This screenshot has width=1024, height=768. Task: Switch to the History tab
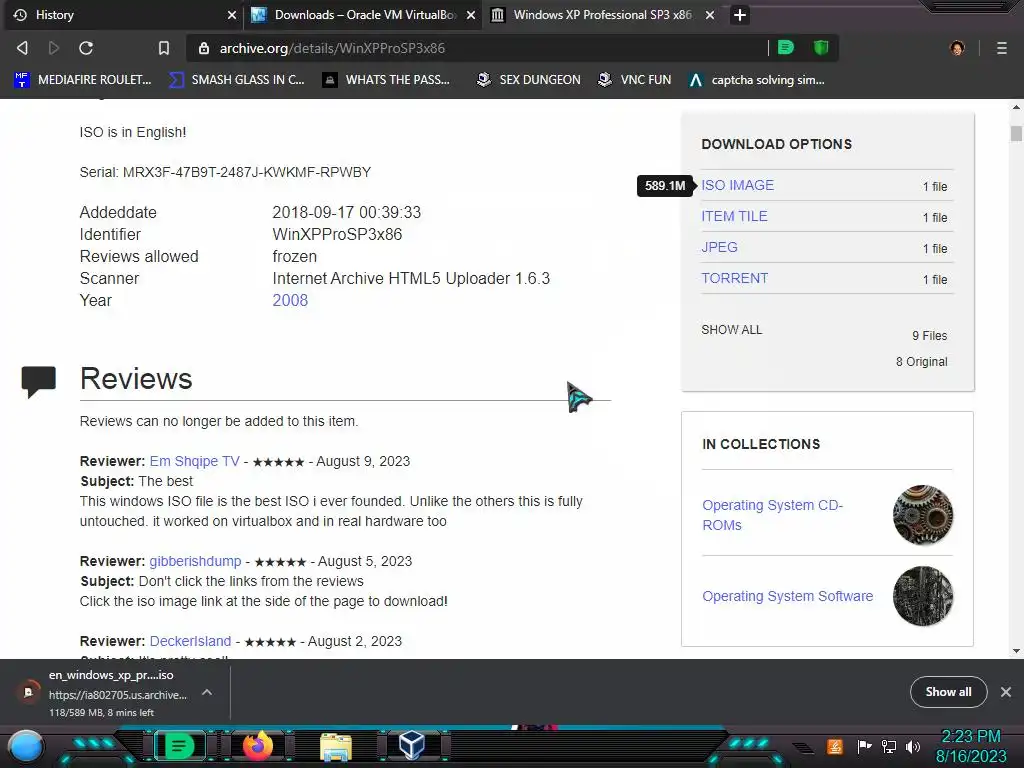pos(123,15)
